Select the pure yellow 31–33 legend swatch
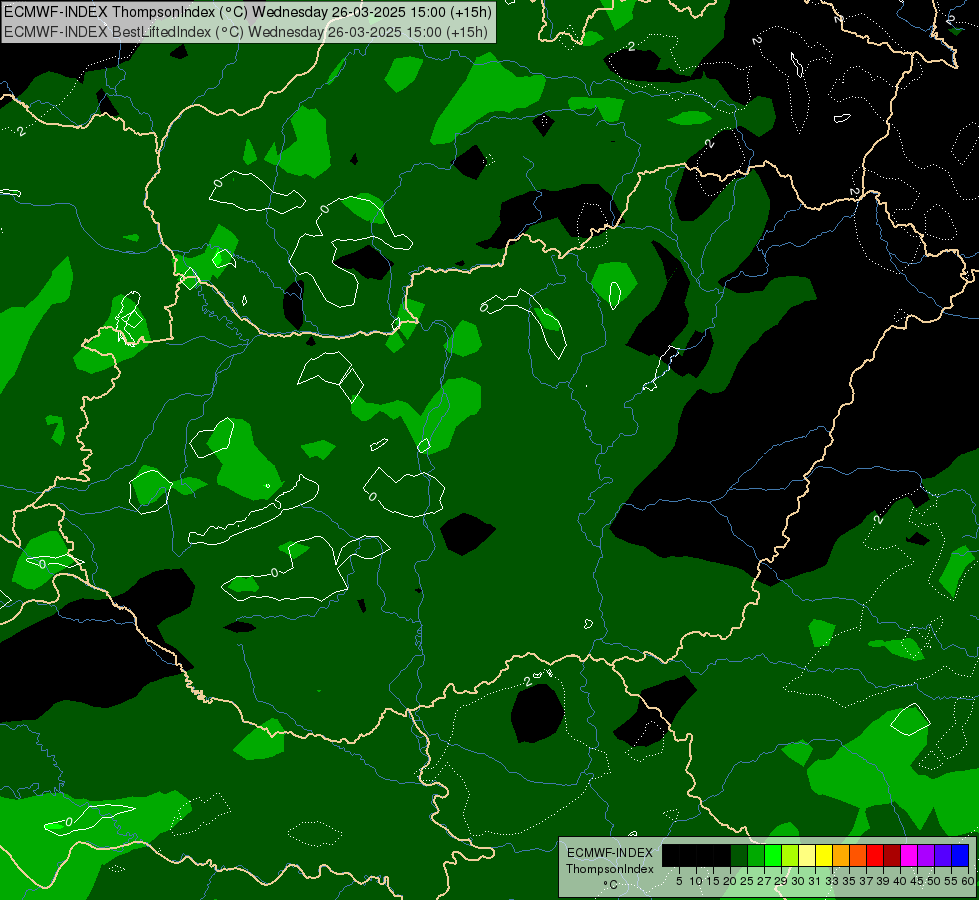The height and width of the screenshot is (900, 979). click(x=824, y=856)
